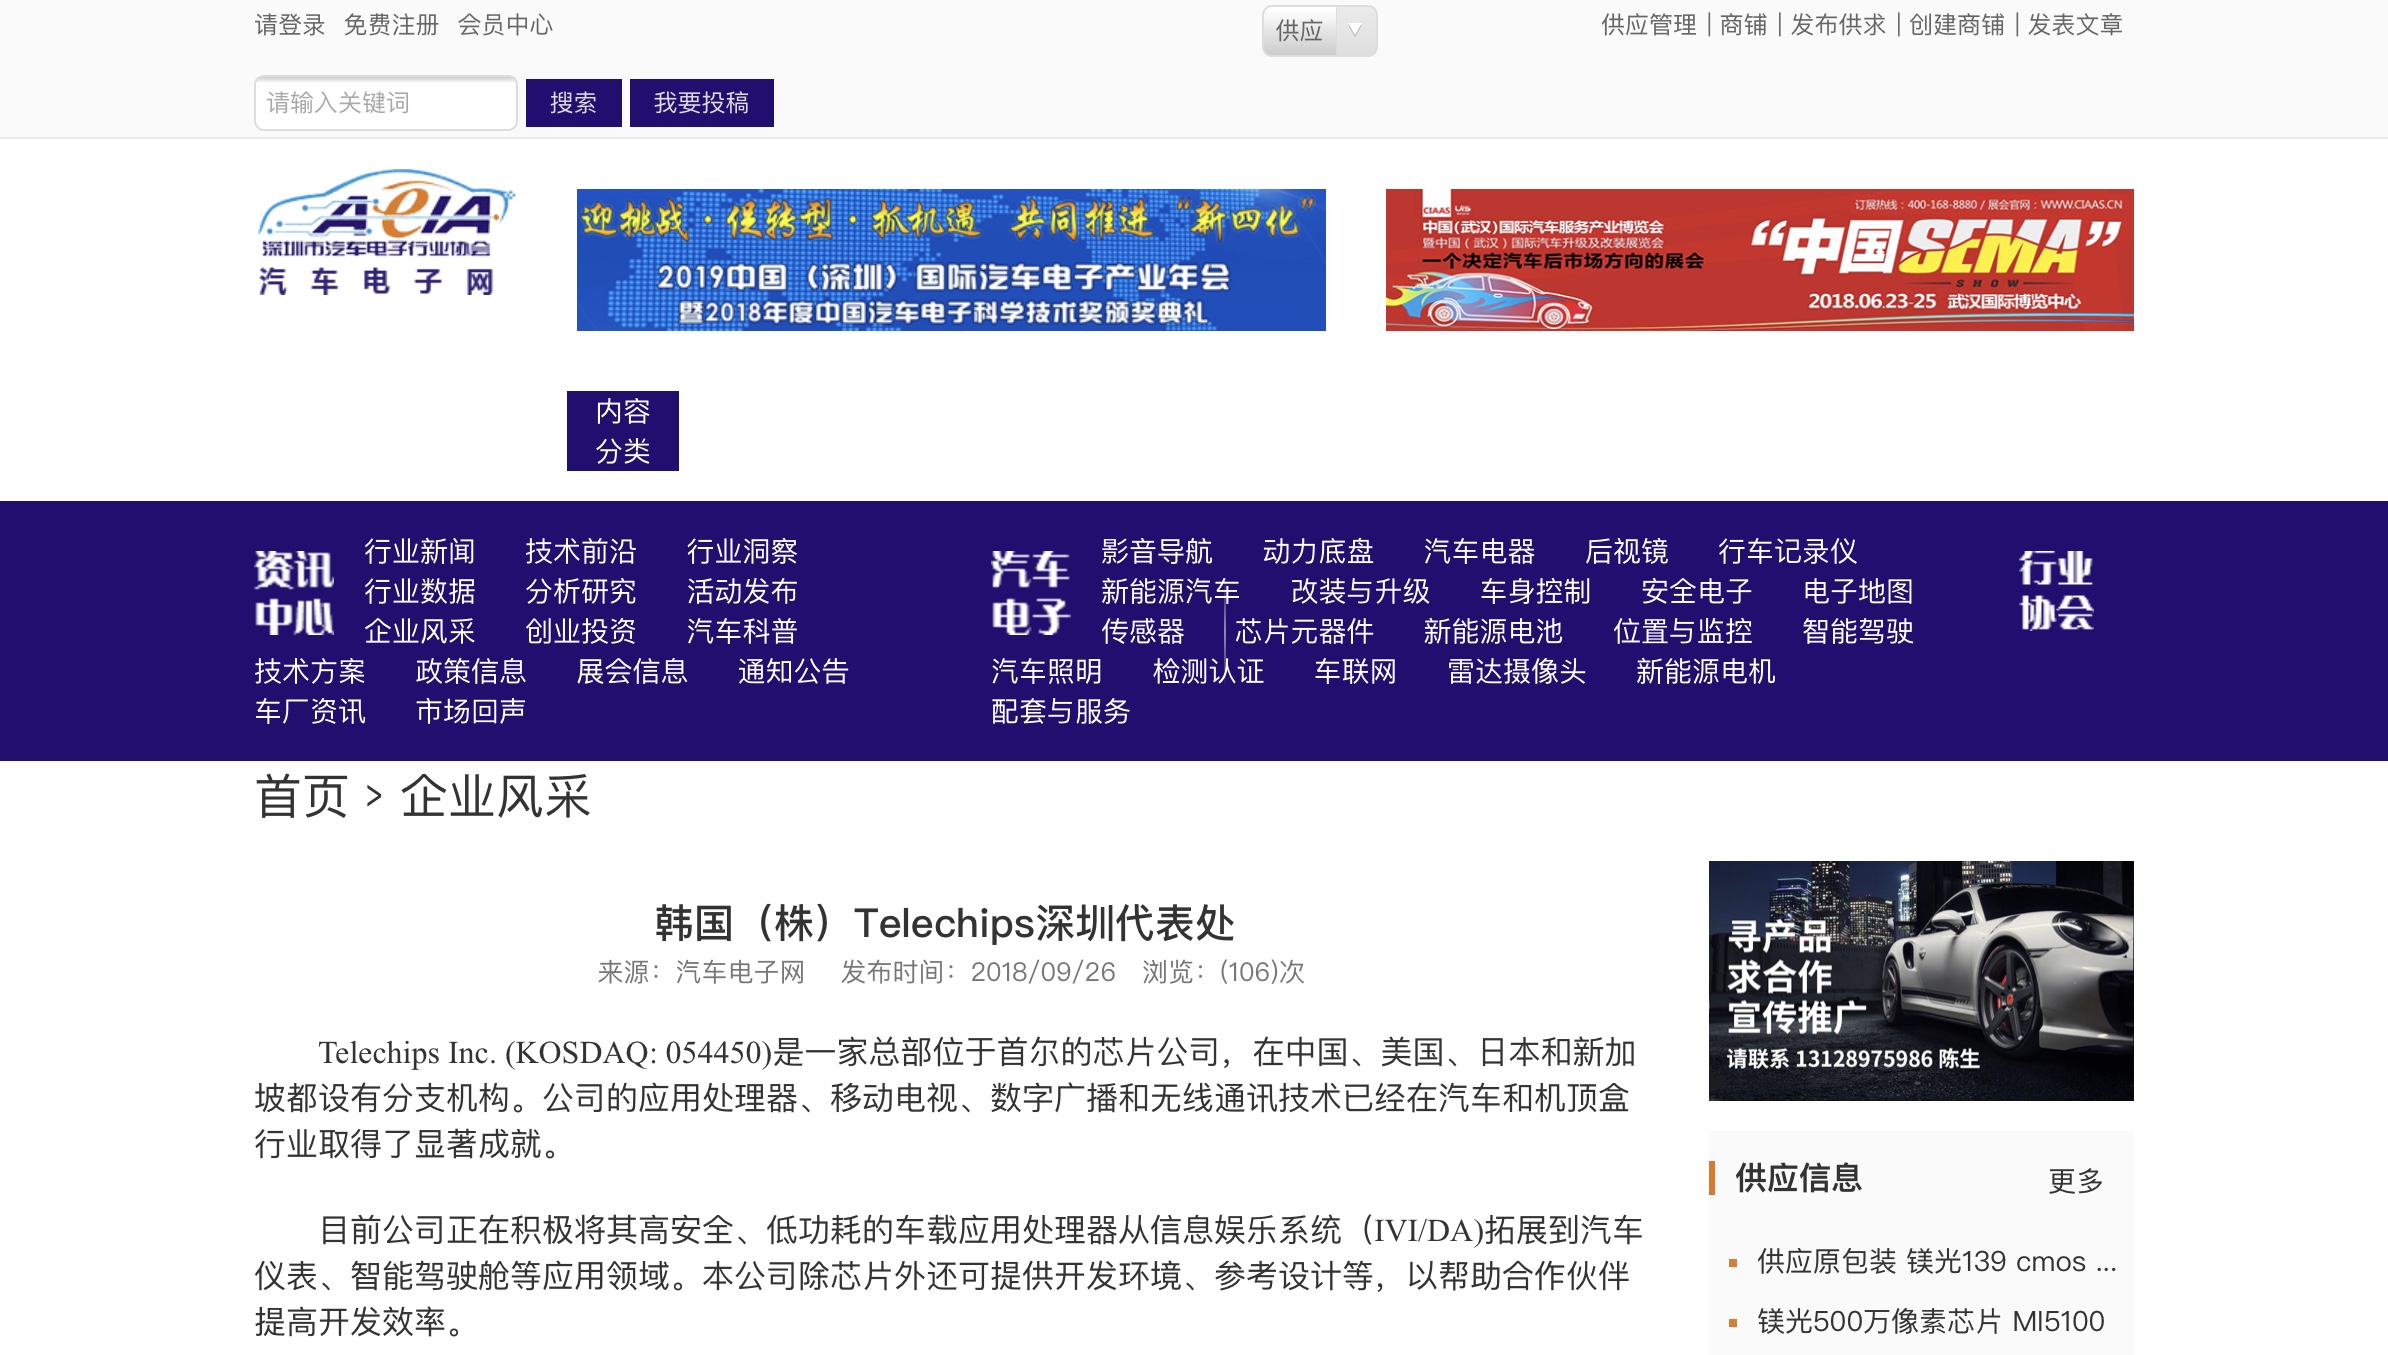This screenshot has width=2388, height=1355.
Task: Click the 我要投稿 button
Action: coord(701,103)
